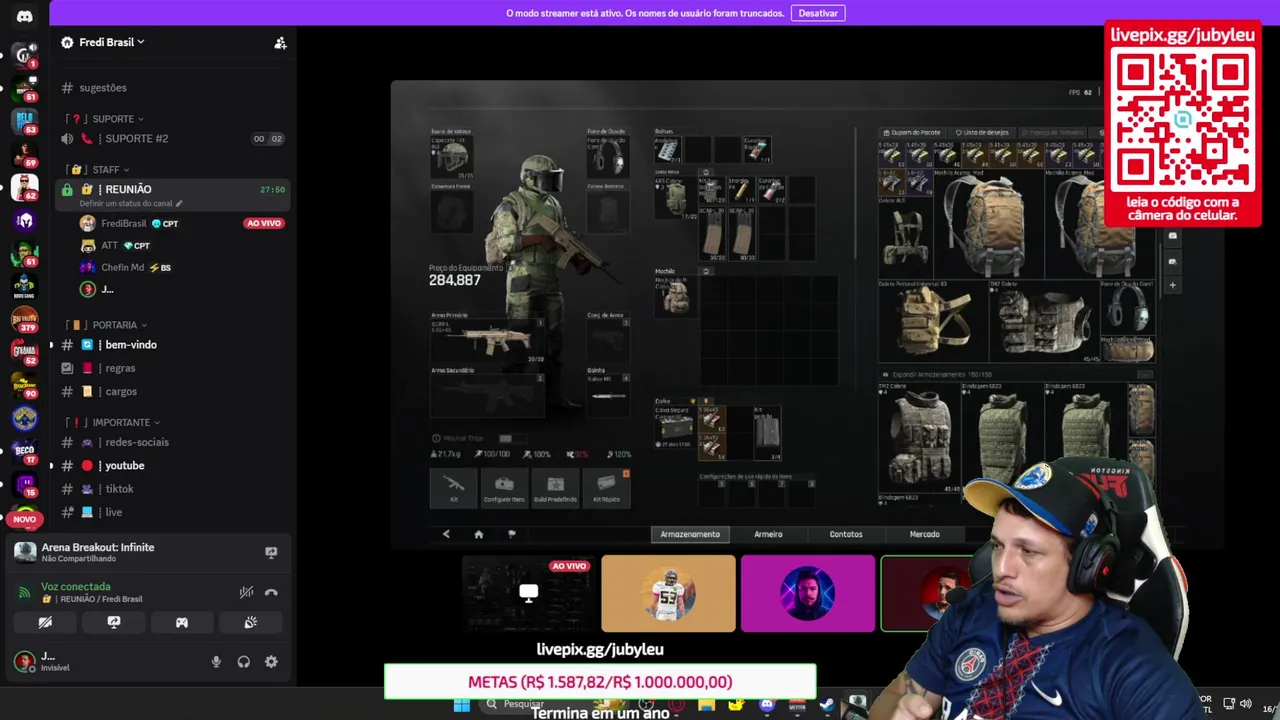The width and height of the screenshot is (1280, 720).
Task: Open Windows Start button
Action: (462, 705)
